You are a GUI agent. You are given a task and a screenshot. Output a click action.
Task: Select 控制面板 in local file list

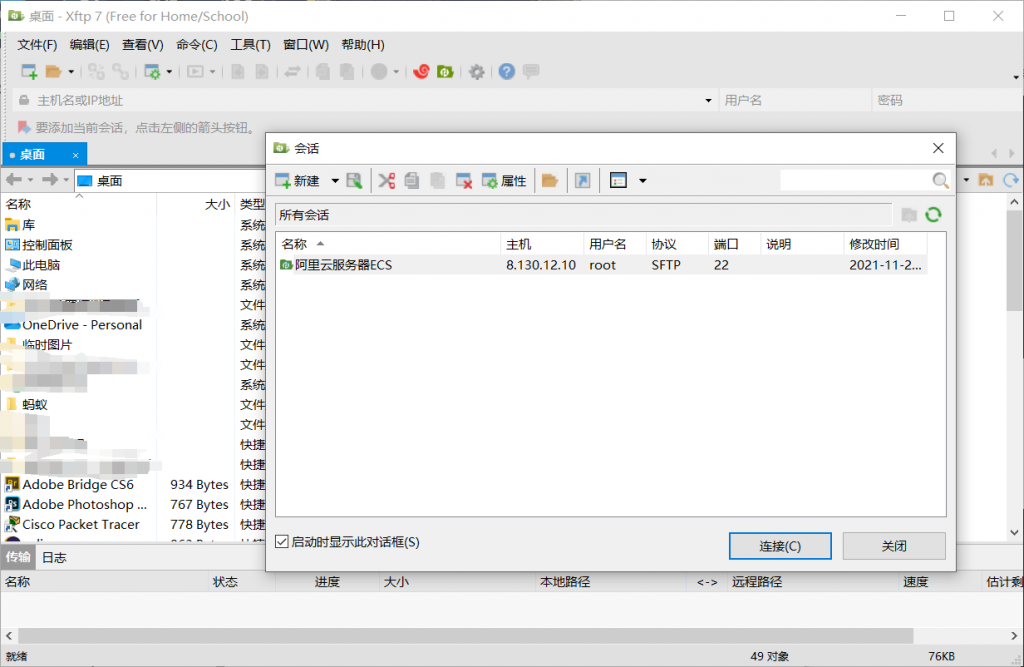pyautogui.click(x=39, y=245)
